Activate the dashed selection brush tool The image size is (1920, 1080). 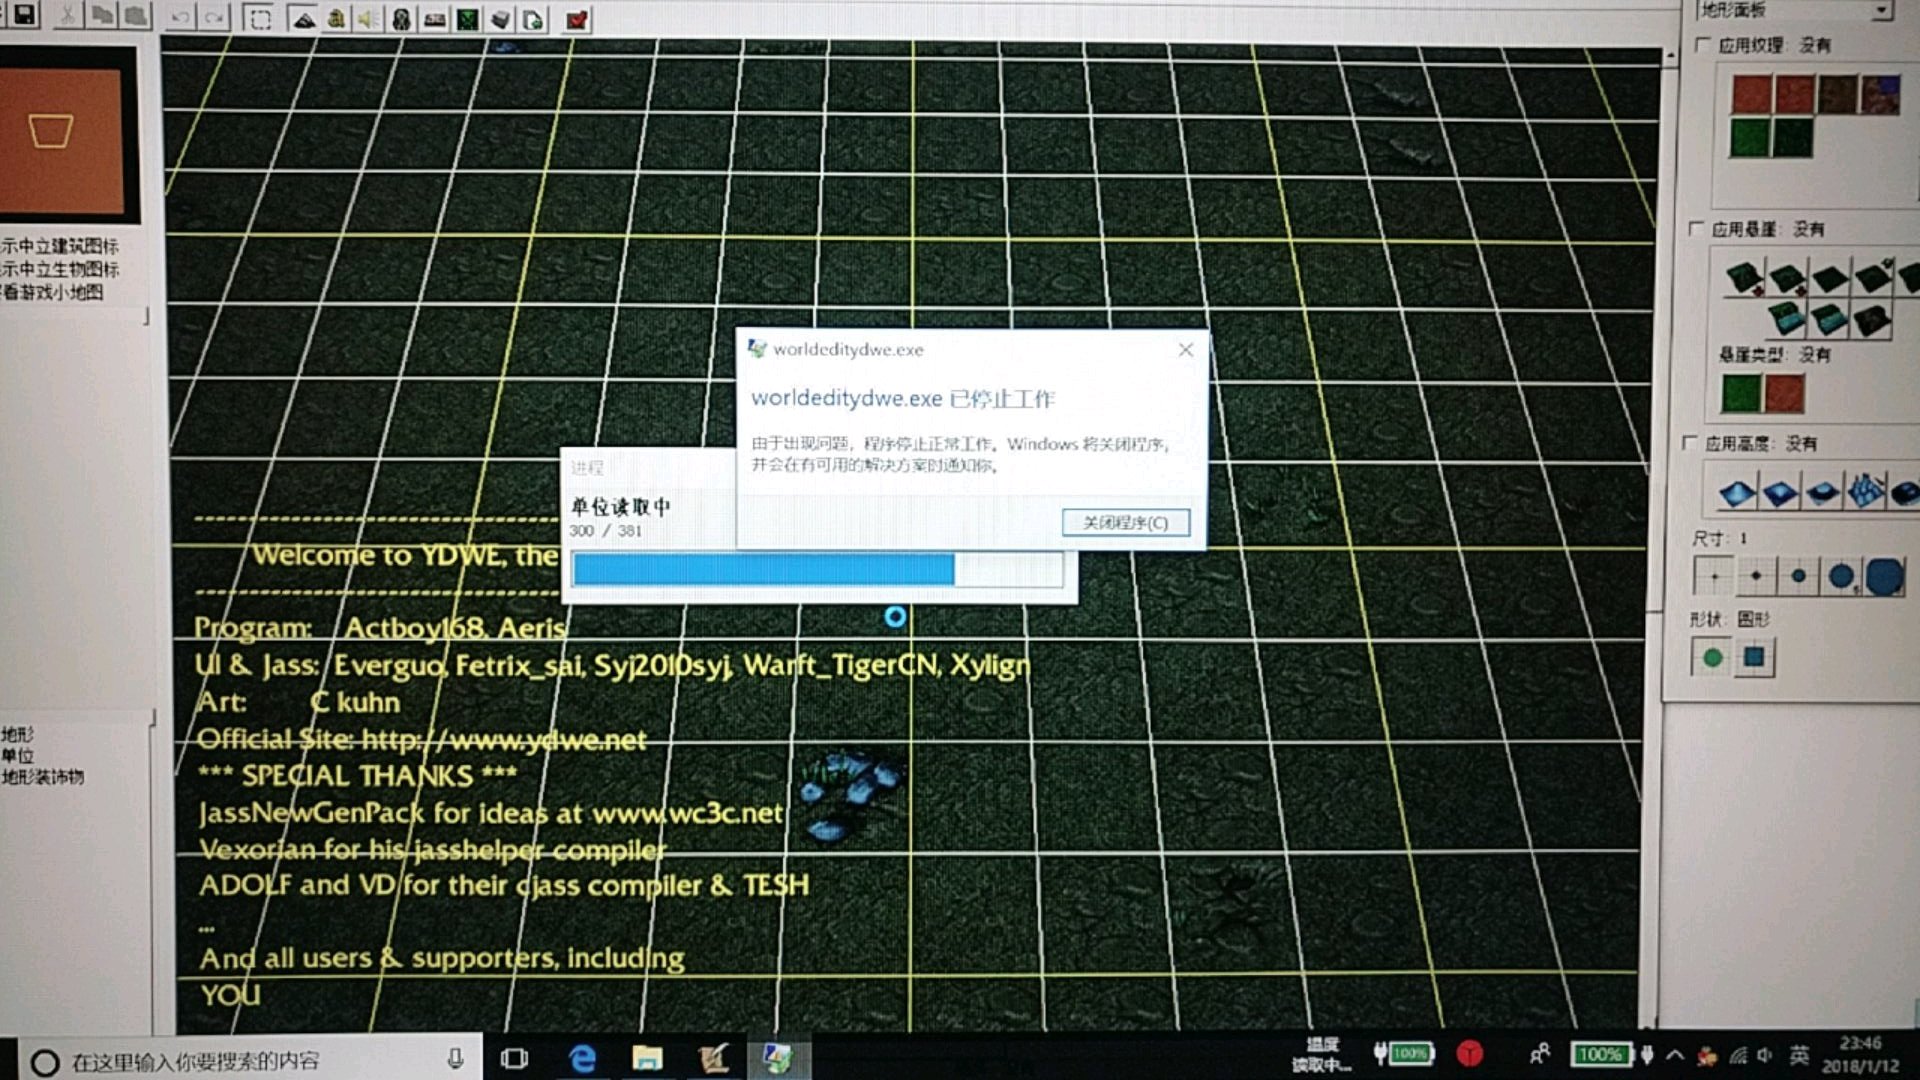coord(260,19)
